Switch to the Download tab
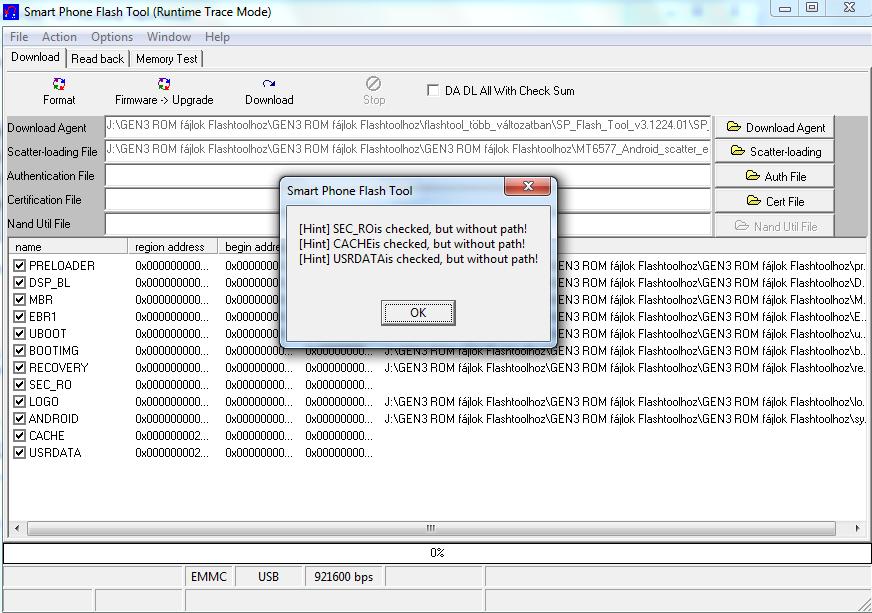The height and width of the screenshot is (613, 872). tap(36, 57)
